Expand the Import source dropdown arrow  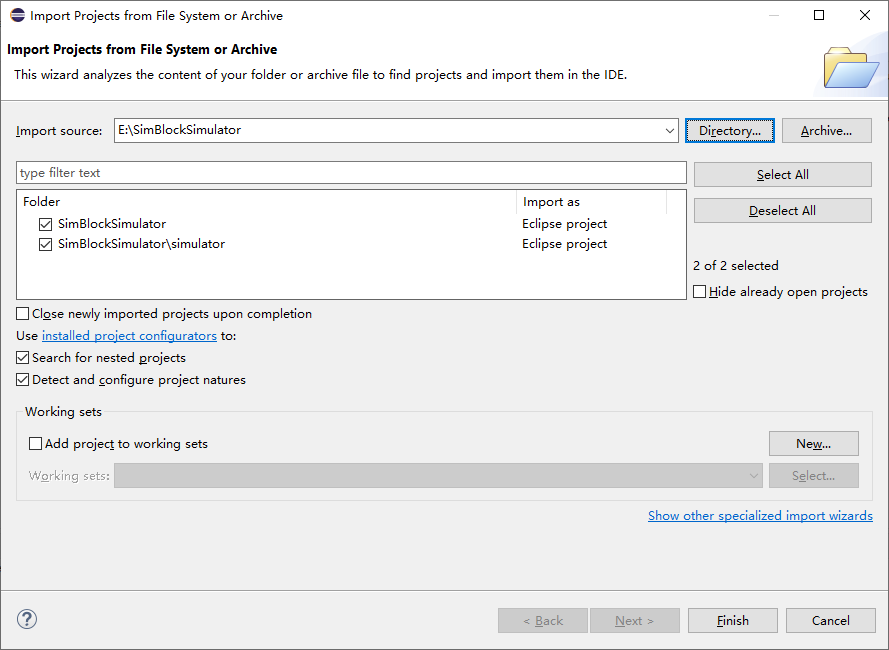[x=670, y=131]
